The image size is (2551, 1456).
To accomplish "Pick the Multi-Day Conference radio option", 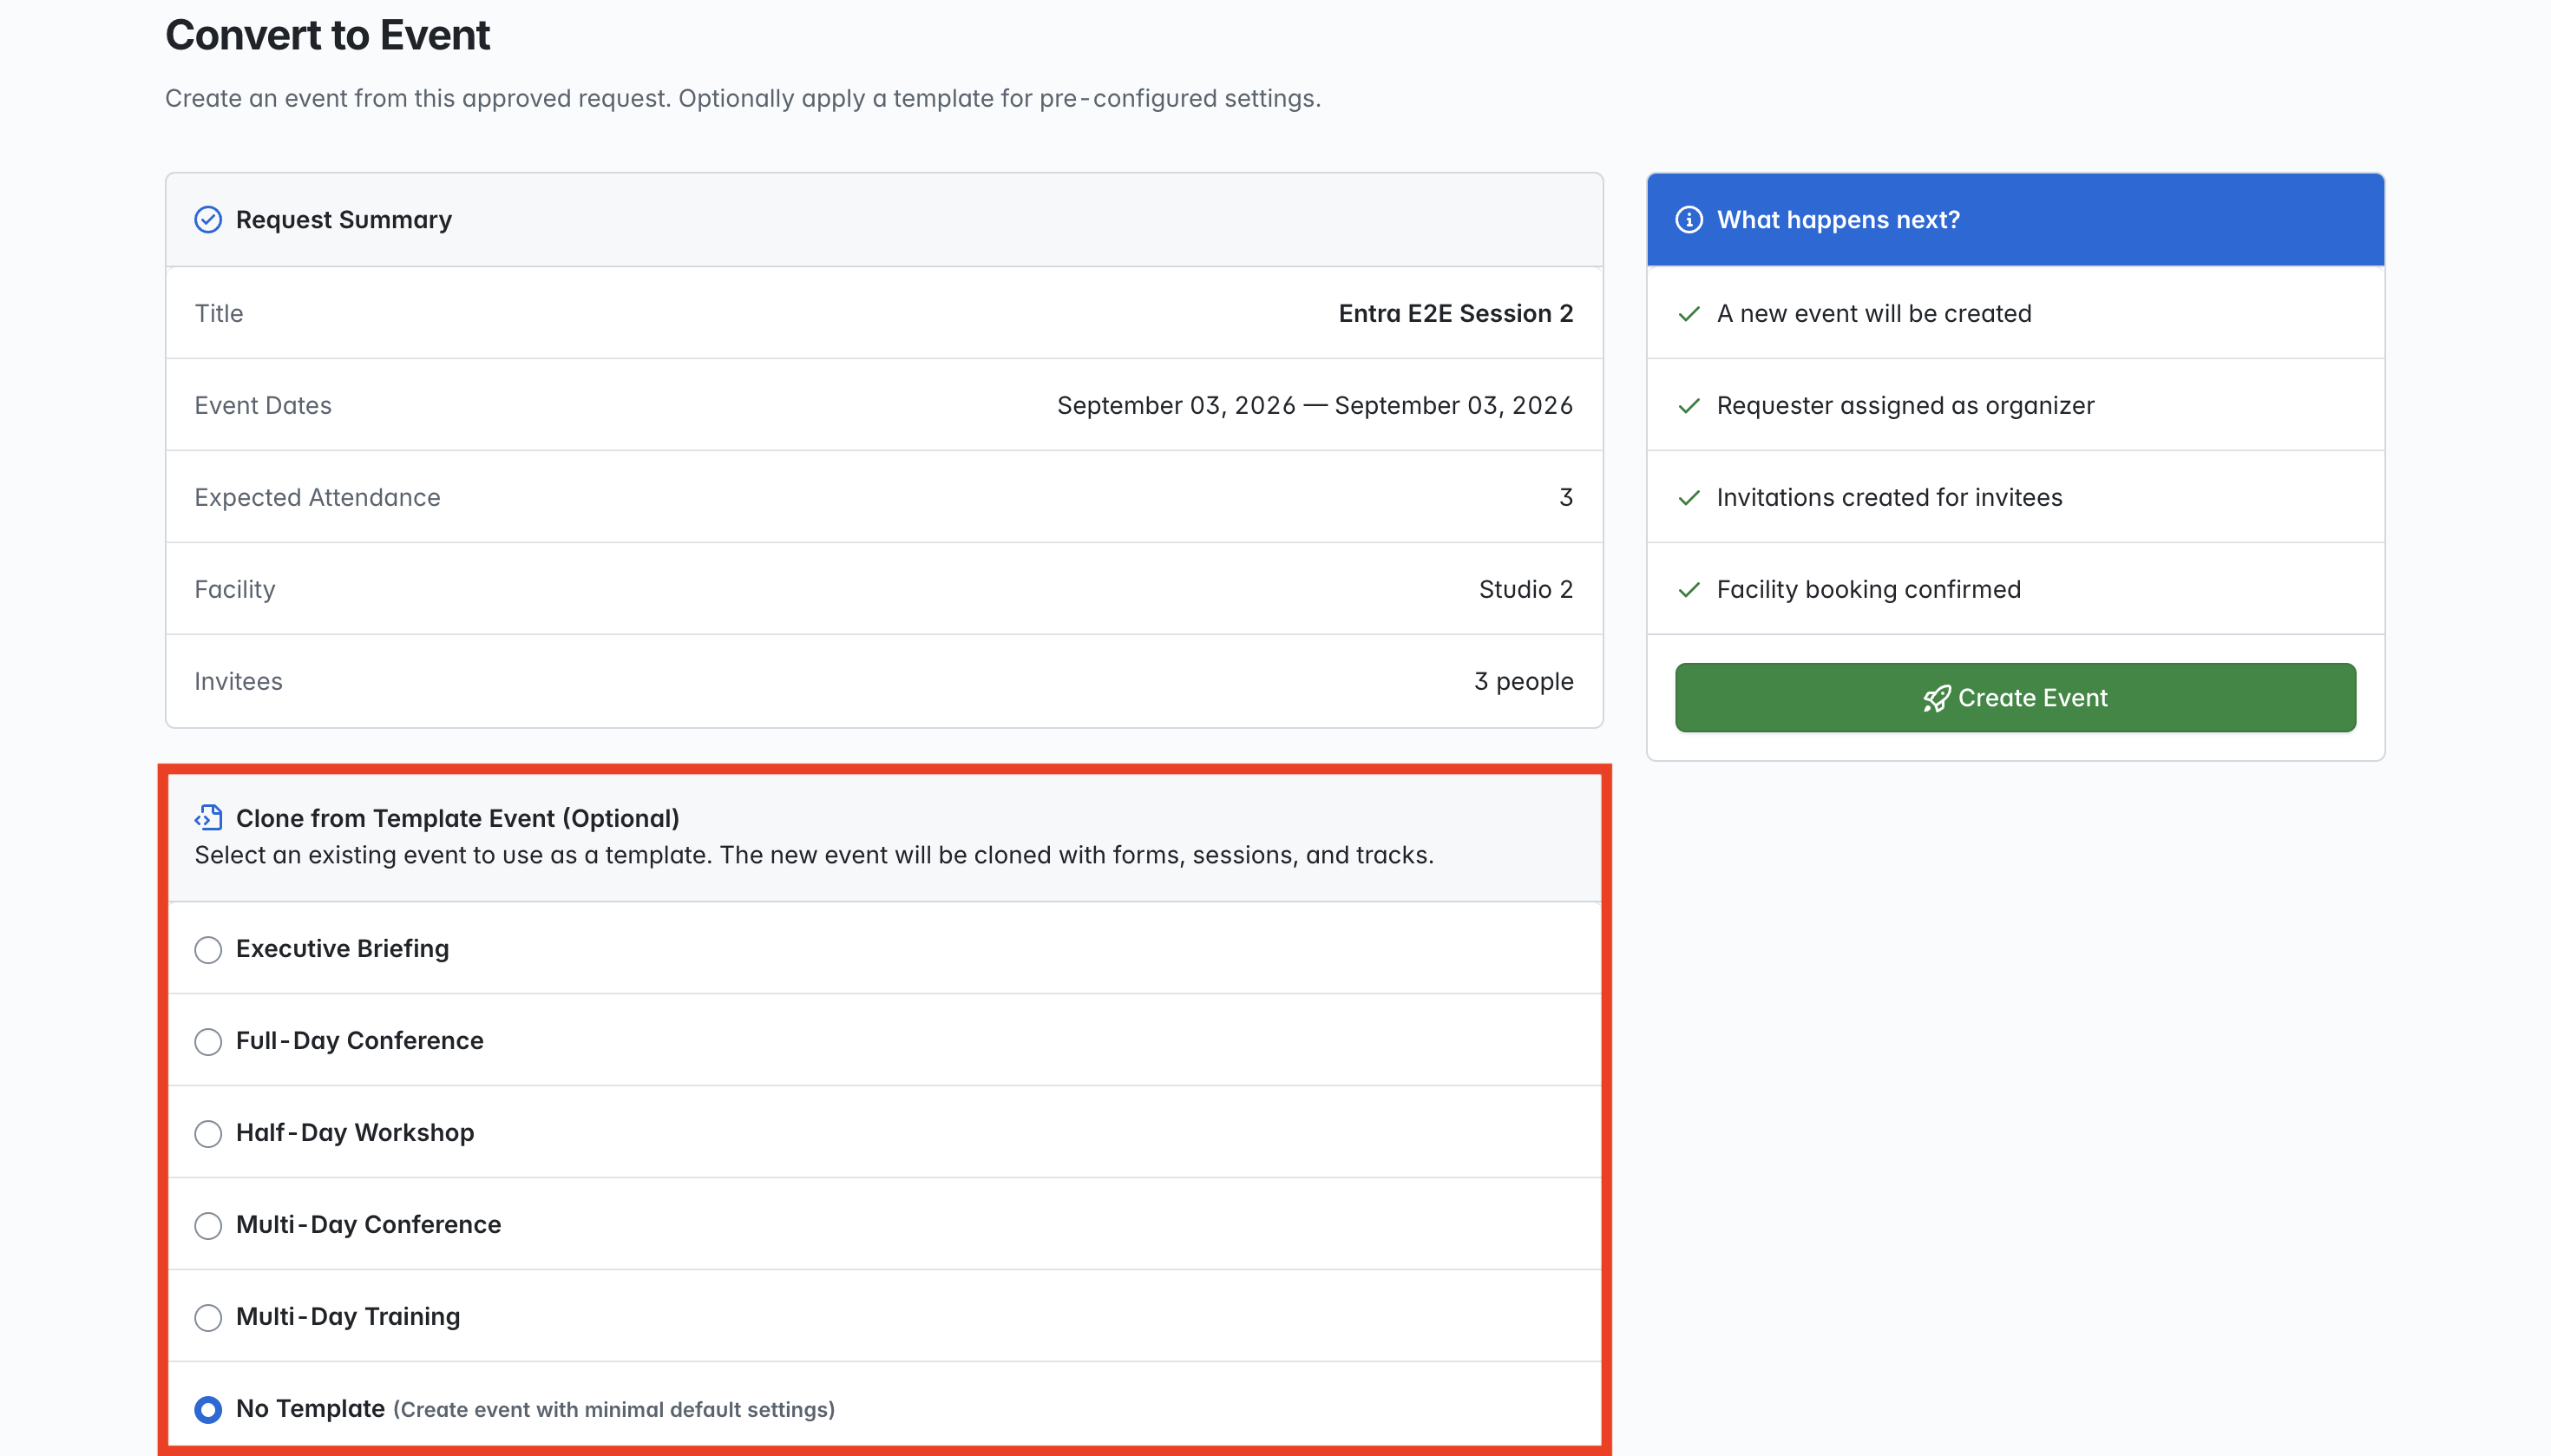I will coord(208,1226).
